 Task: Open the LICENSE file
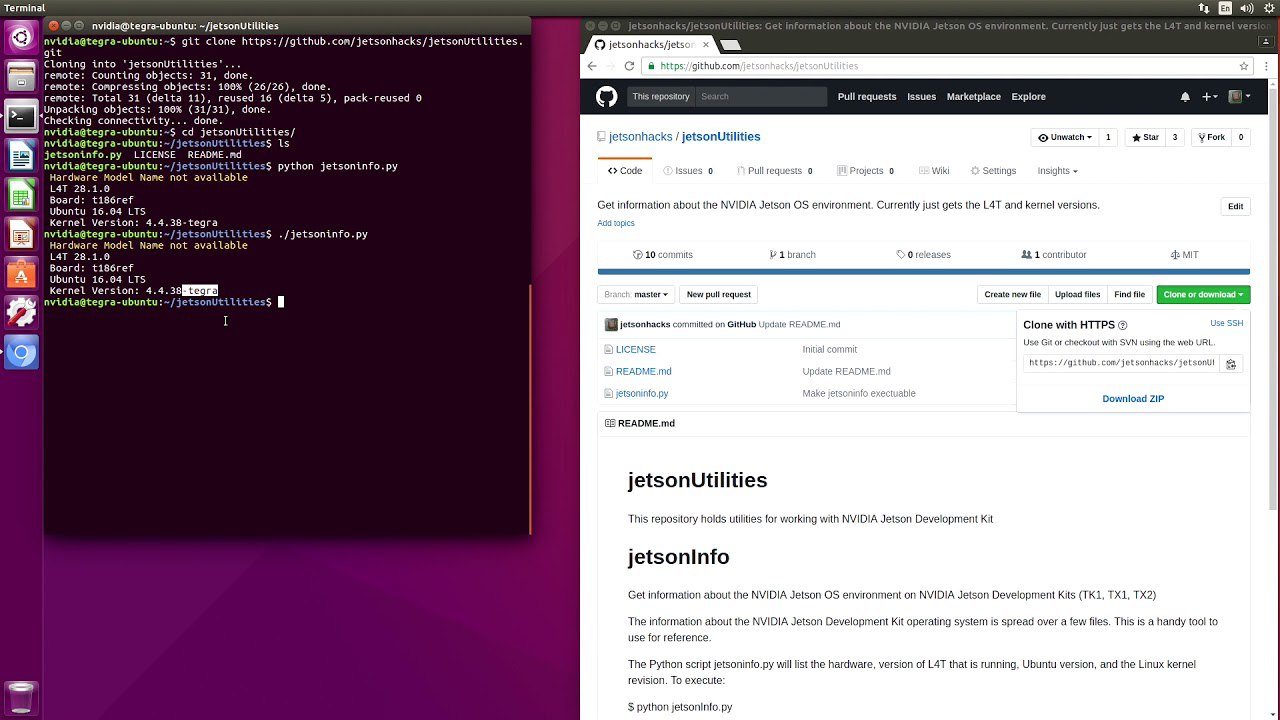636,350
